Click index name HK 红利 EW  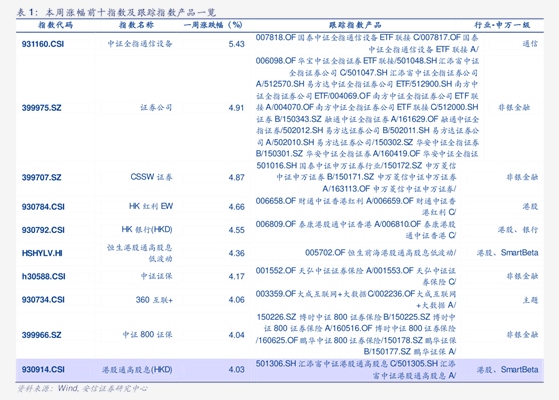point(151,206)
